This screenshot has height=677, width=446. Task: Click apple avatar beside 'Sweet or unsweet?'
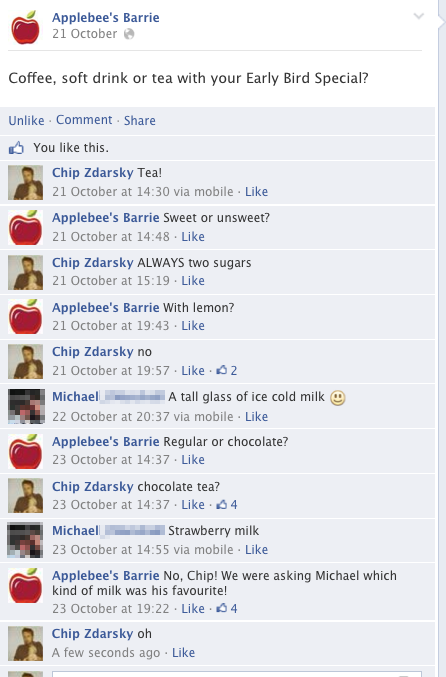click(25, 228)
